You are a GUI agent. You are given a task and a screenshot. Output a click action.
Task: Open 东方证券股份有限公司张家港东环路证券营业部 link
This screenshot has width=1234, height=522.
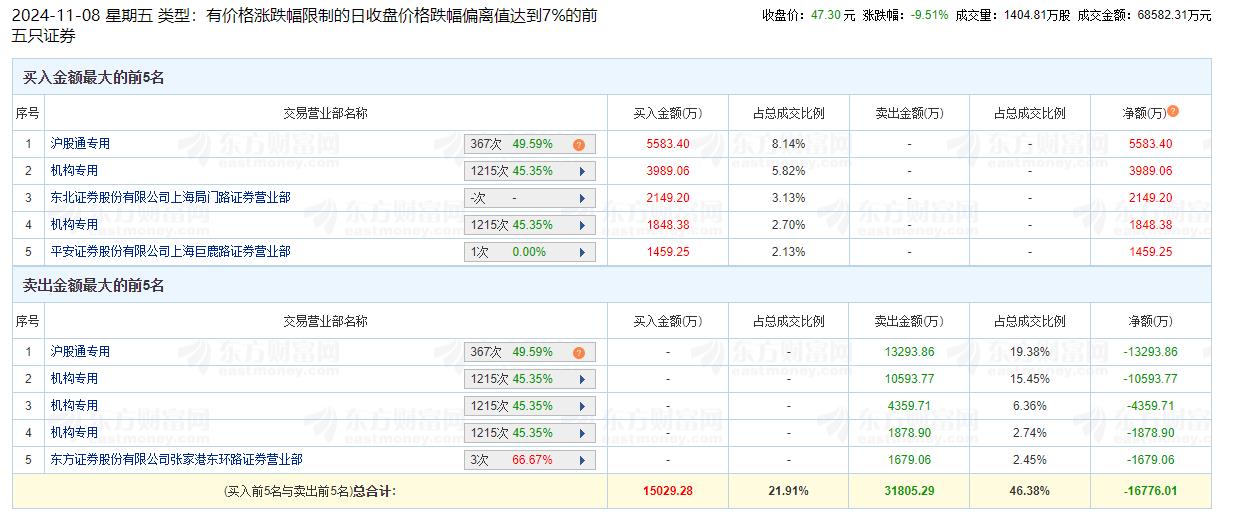tap(177, 460)
